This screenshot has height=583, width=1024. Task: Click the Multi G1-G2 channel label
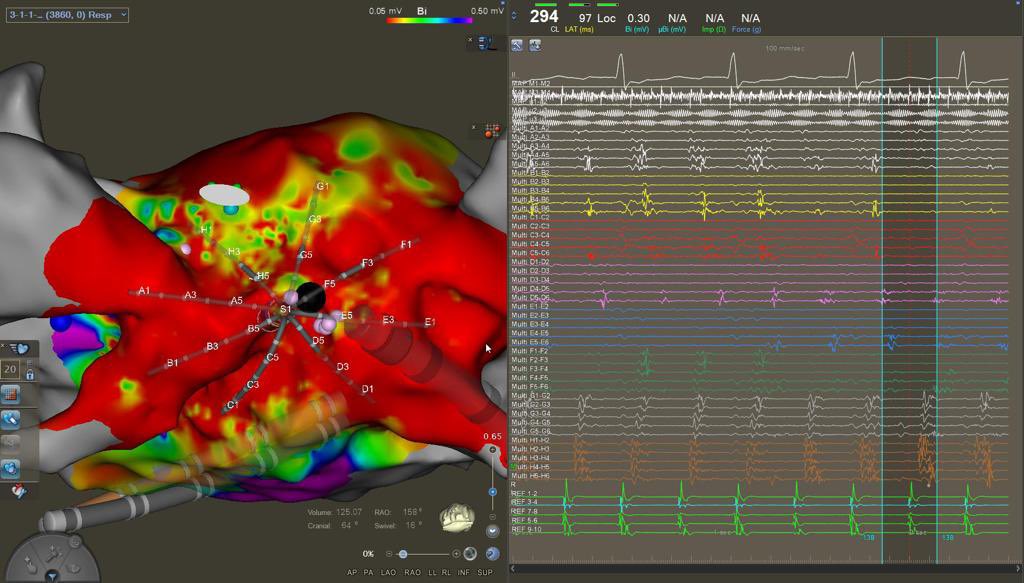point(531,396)
